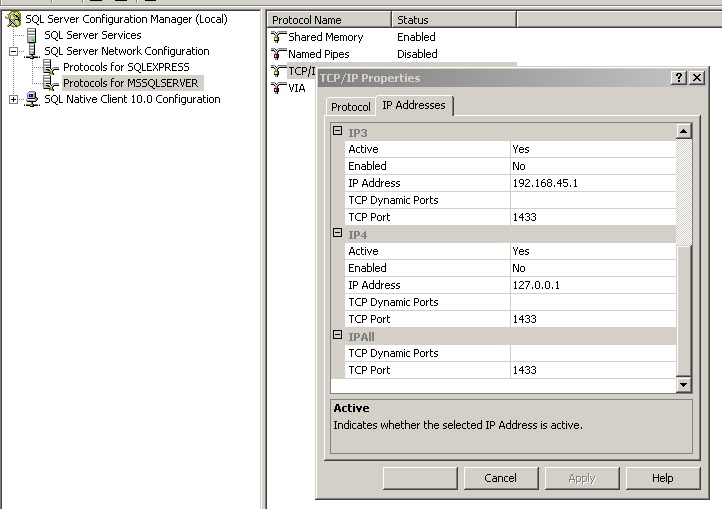Screen dimensions: 722x509
Task: Click IPAll TCP Port 1433 field
Action: point(593,370)
